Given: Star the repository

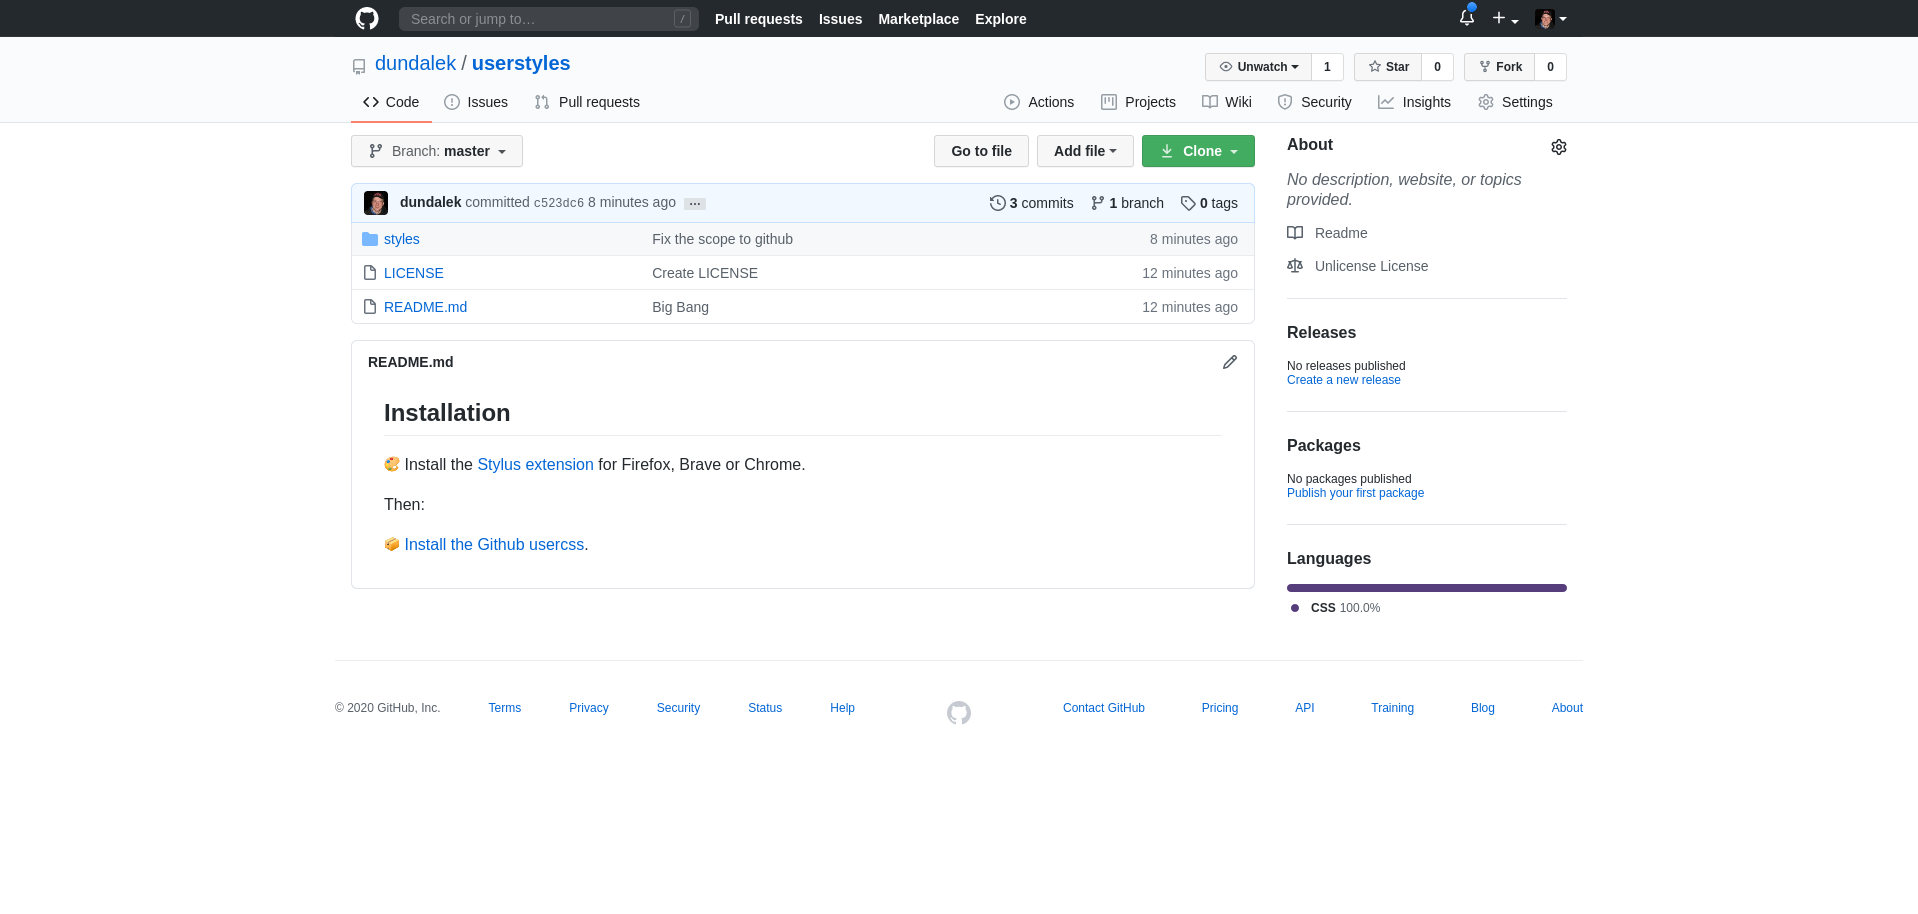Looking at the screenshot, I should (x=1388, y=67).
